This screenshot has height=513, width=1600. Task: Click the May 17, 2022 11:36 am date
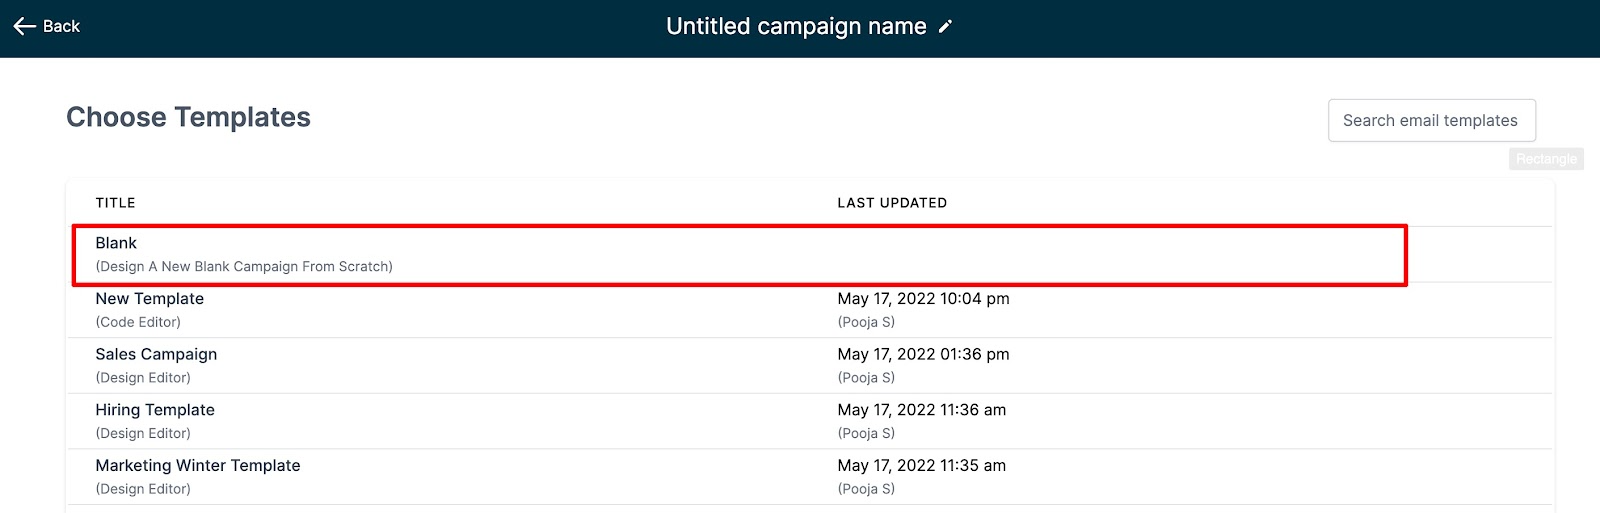[921, 410]
